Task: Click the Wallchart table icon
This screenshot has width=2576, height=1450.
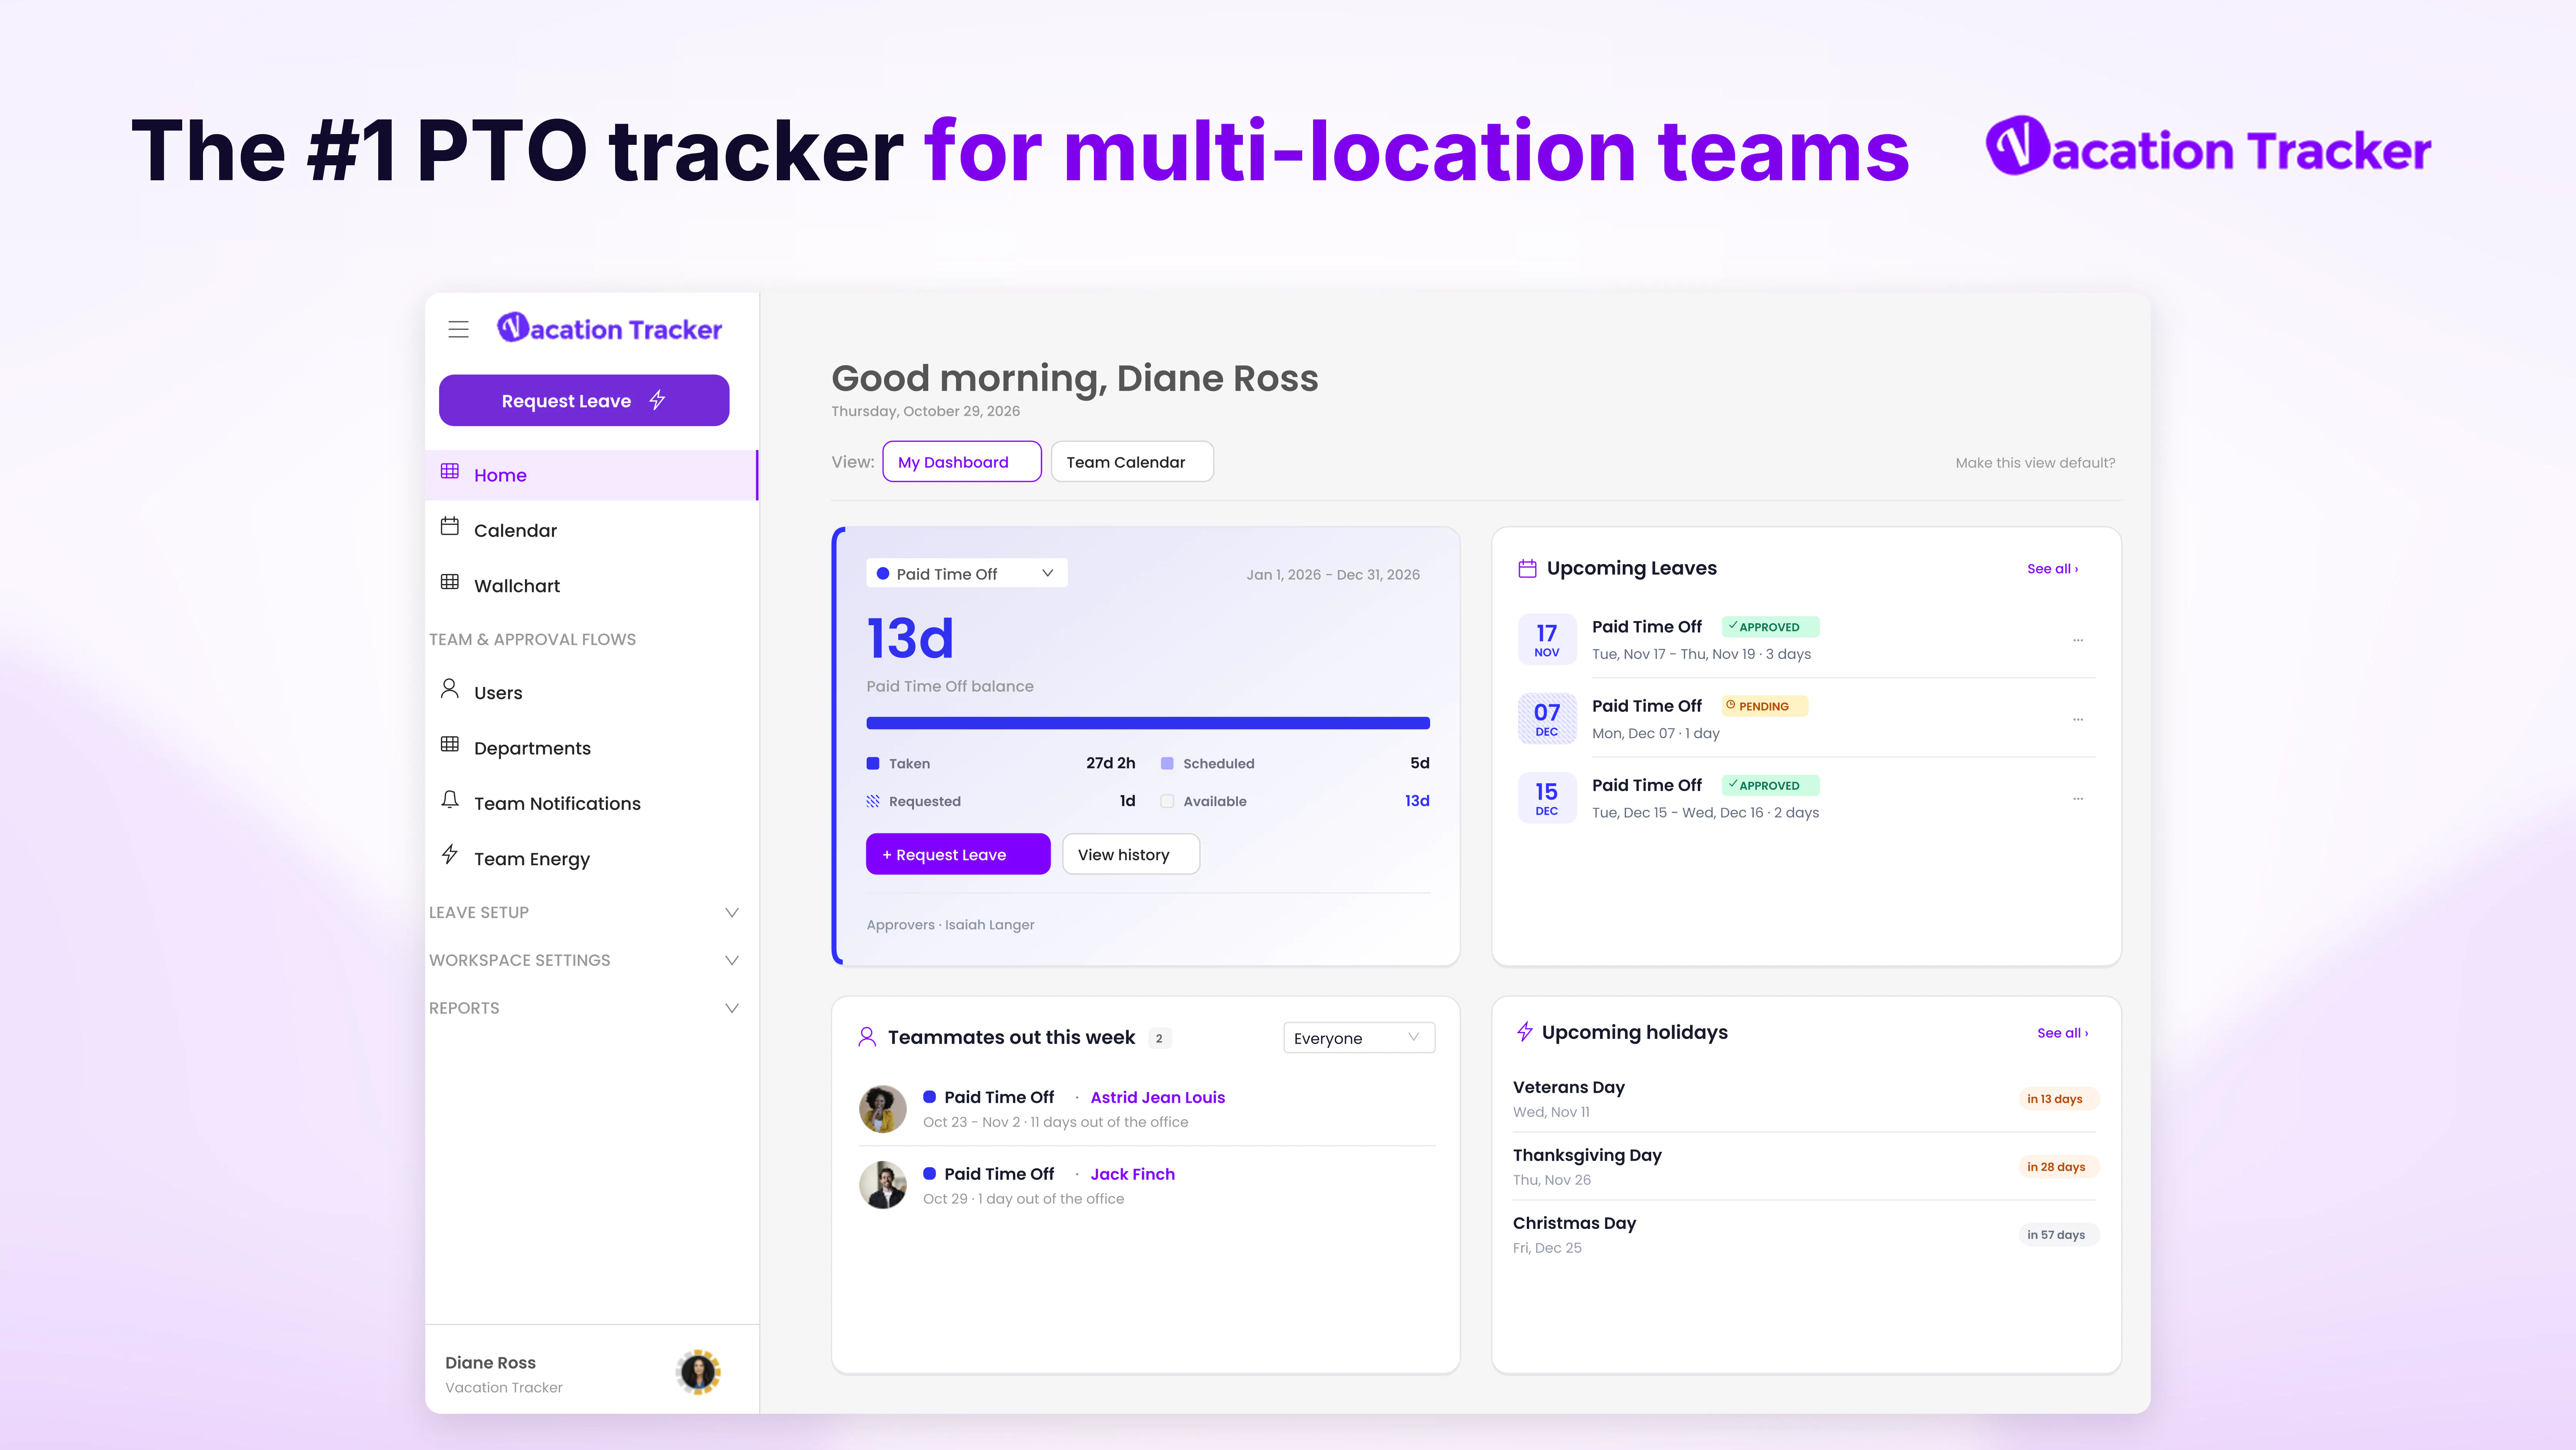Action: 450,582
